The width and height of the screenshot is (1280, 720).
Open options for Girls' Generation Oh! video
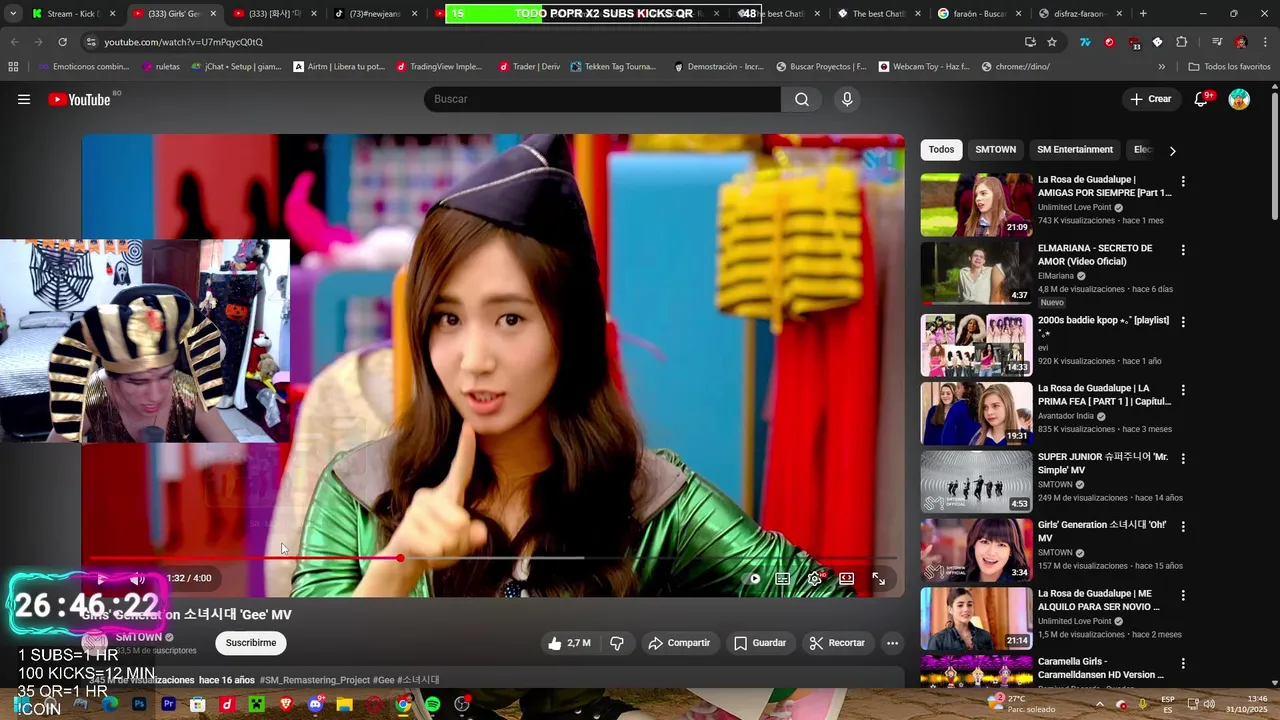(1183, 526)
